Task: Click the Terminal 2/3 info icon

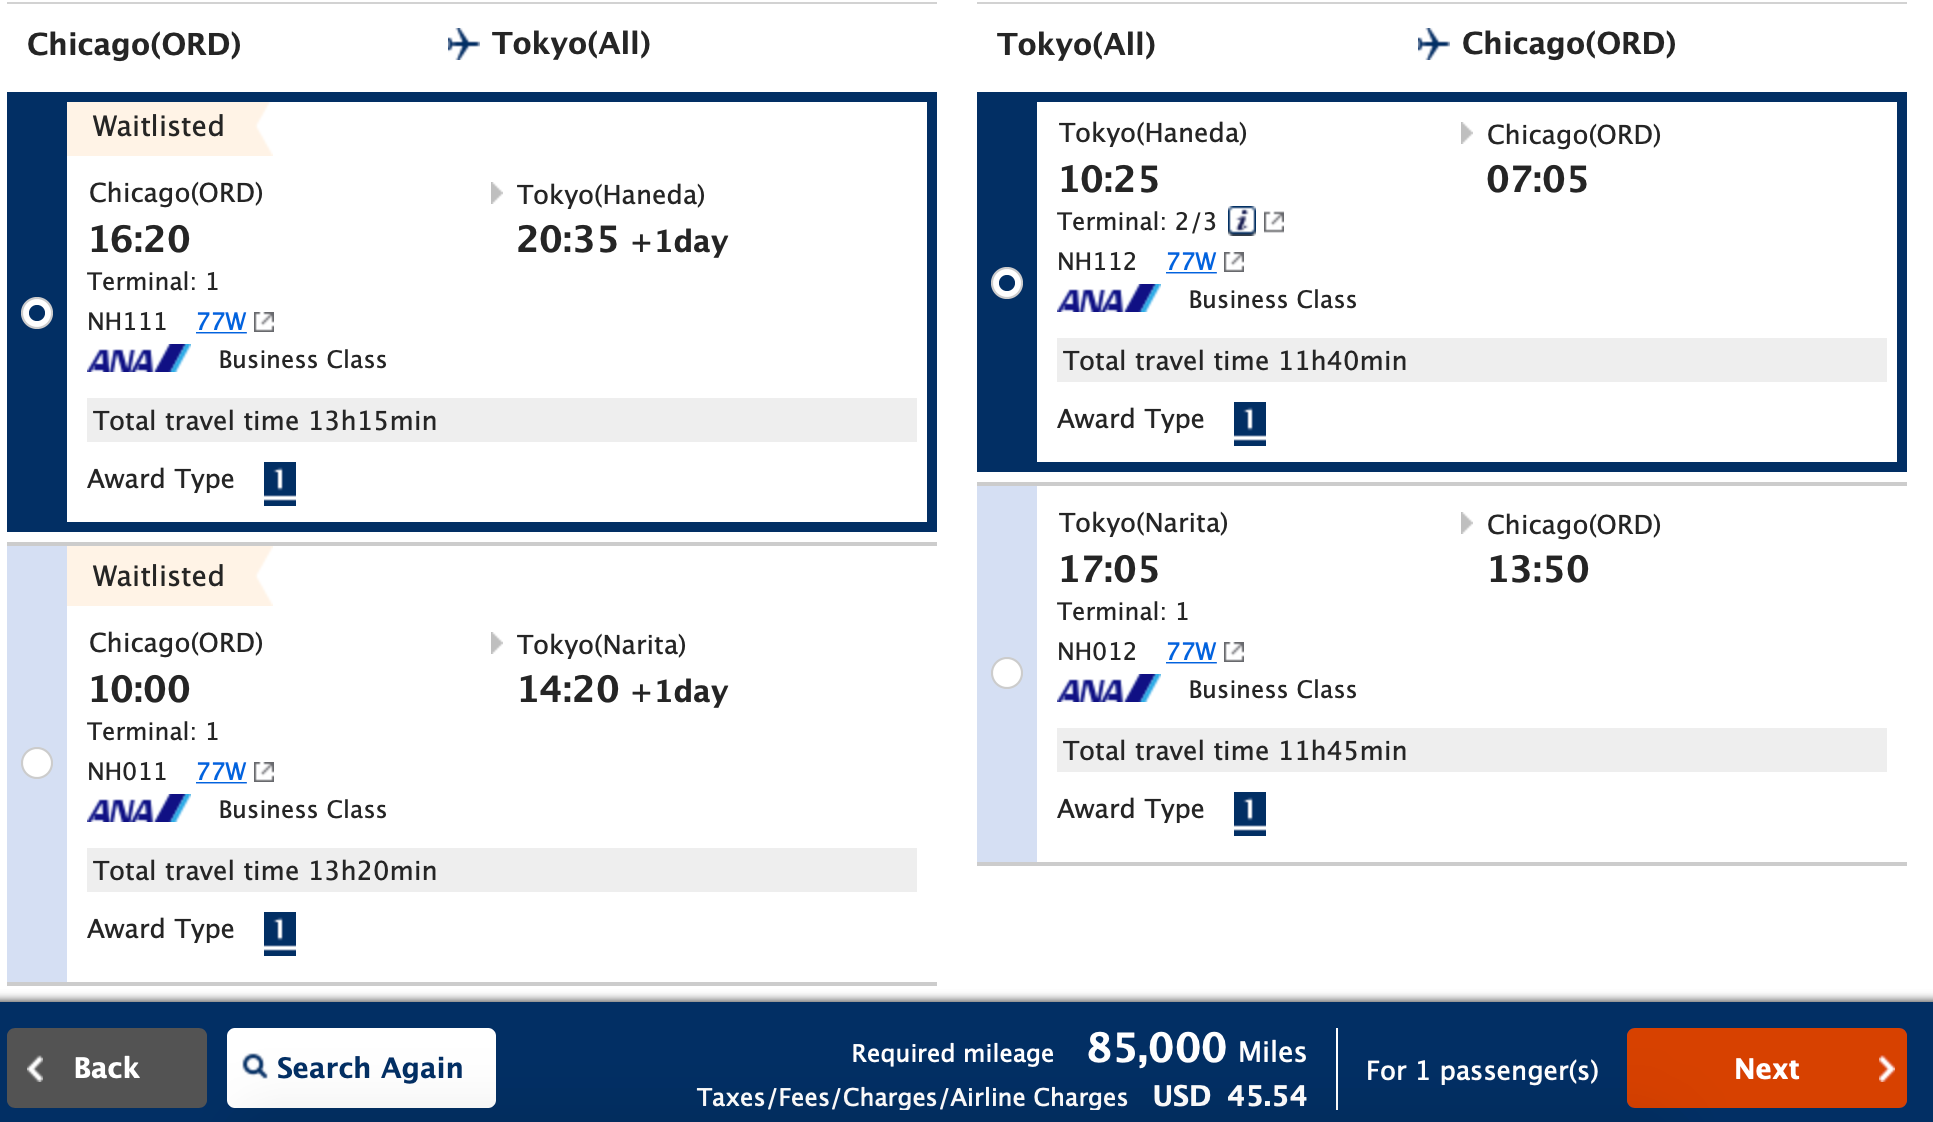Action: click(x=1241, y=221)
